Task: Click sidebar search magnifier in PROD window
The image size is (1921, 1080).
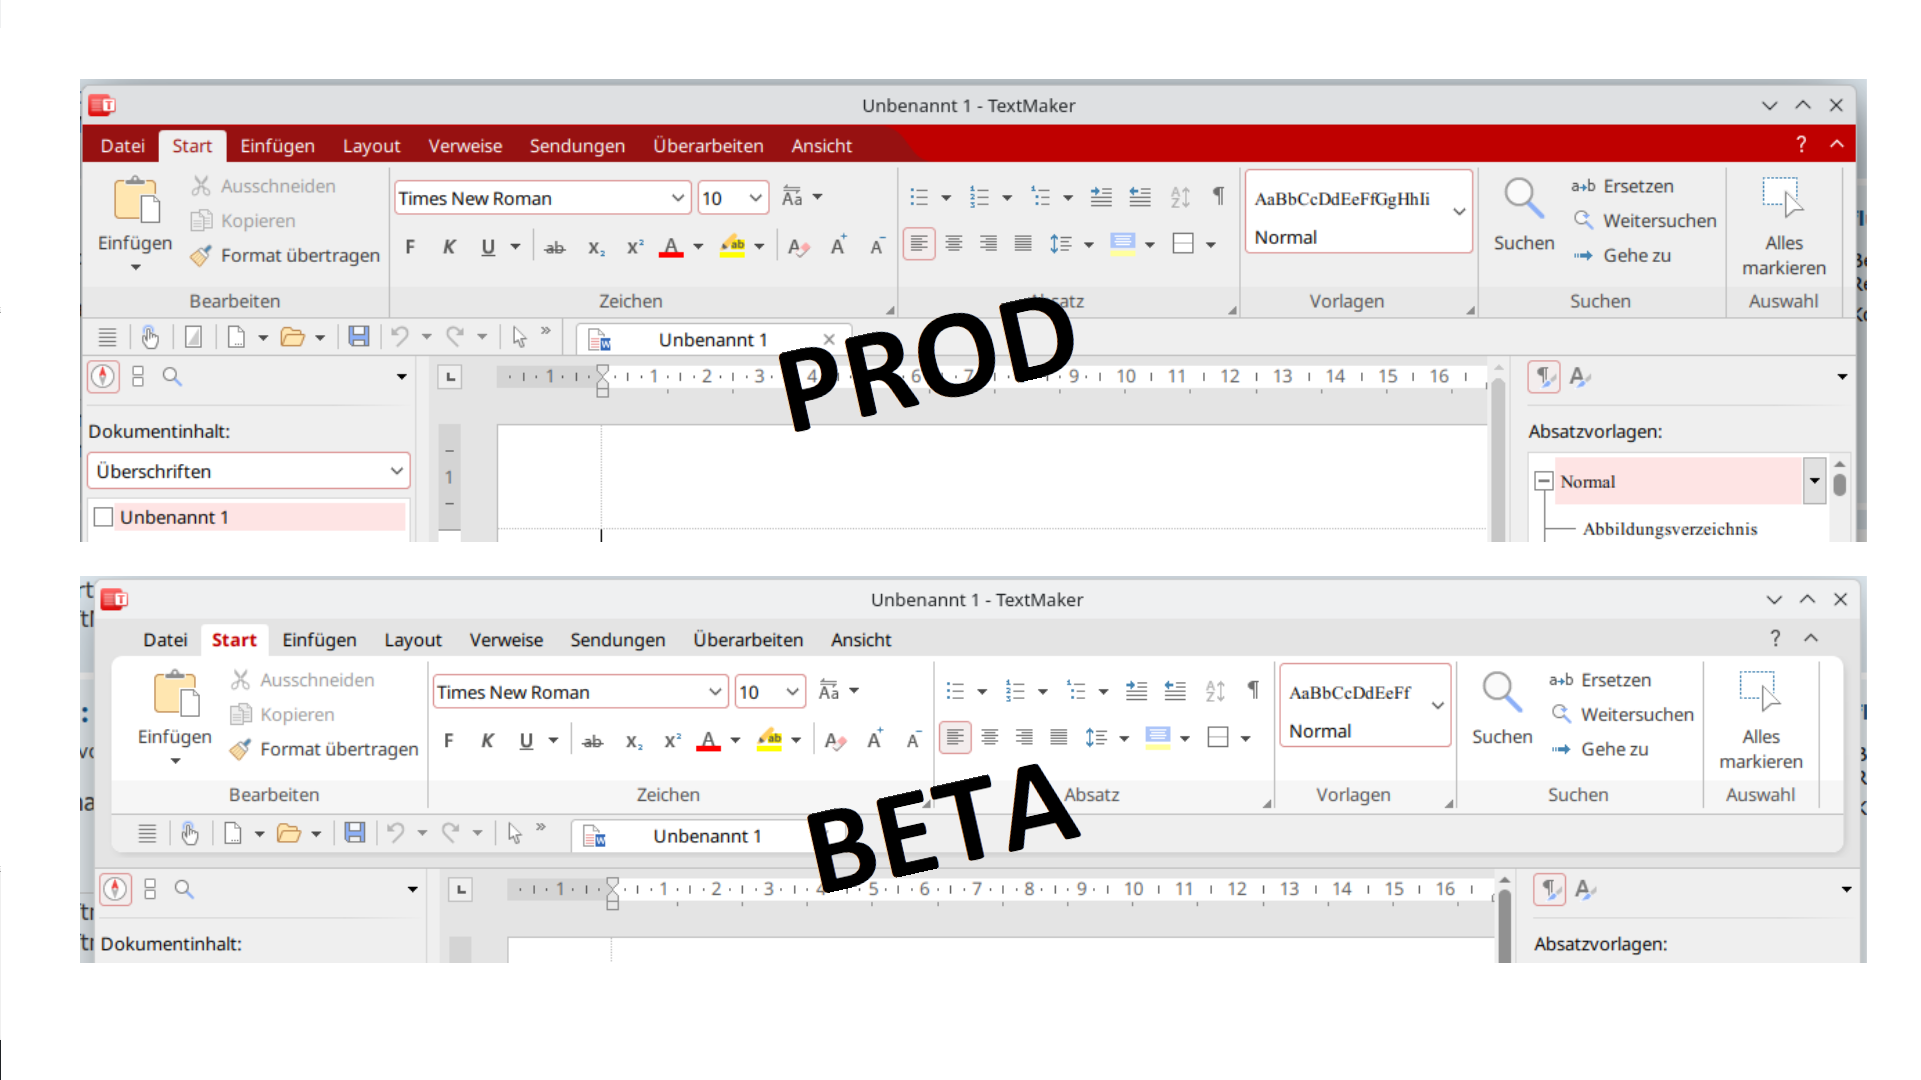Action: pyautogui.click(x=172, y=377)
